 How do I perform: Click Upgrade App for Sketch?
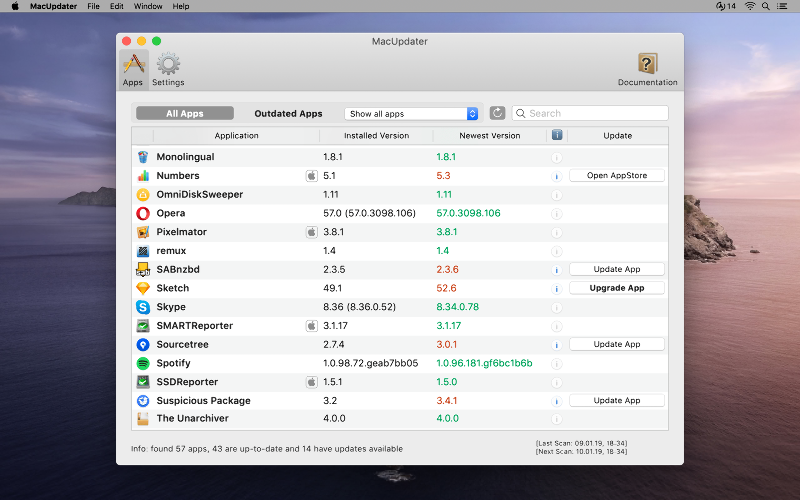pos(617,288)
